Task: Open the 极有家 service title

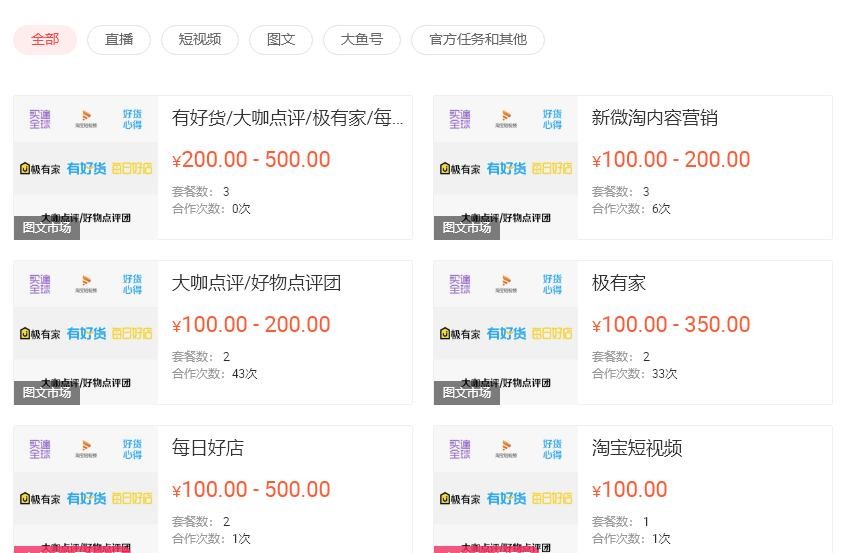Action: [x=619, y=283]
